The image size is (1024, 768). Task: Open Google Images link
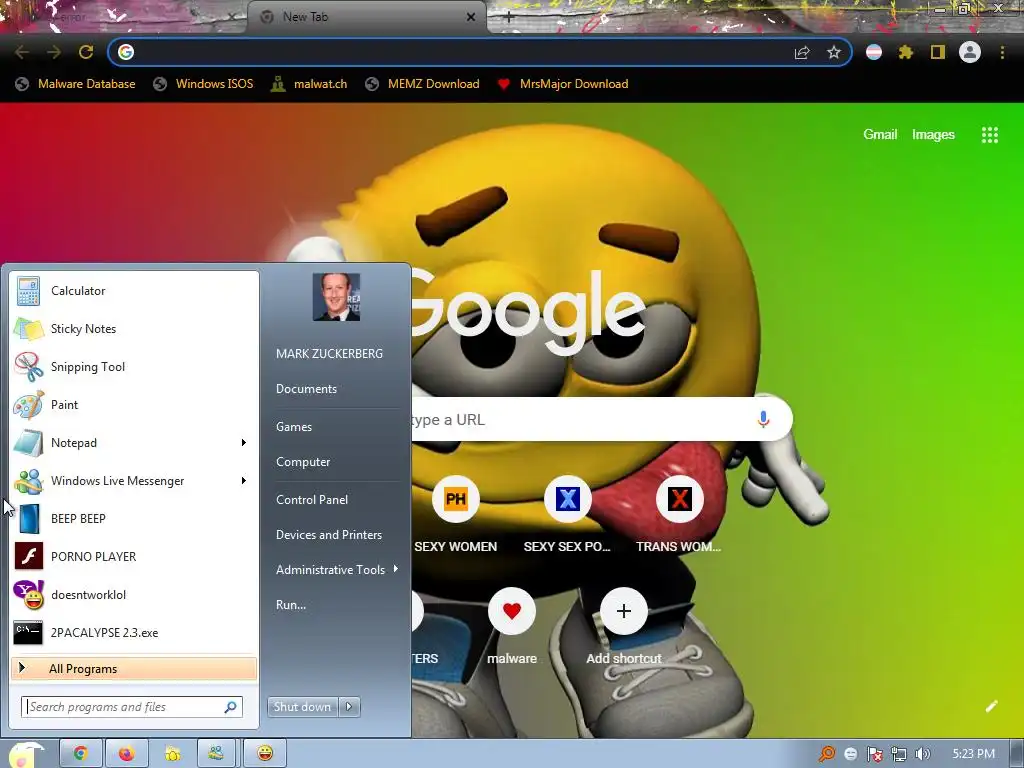pyautogui.click(x=933, y=135)
